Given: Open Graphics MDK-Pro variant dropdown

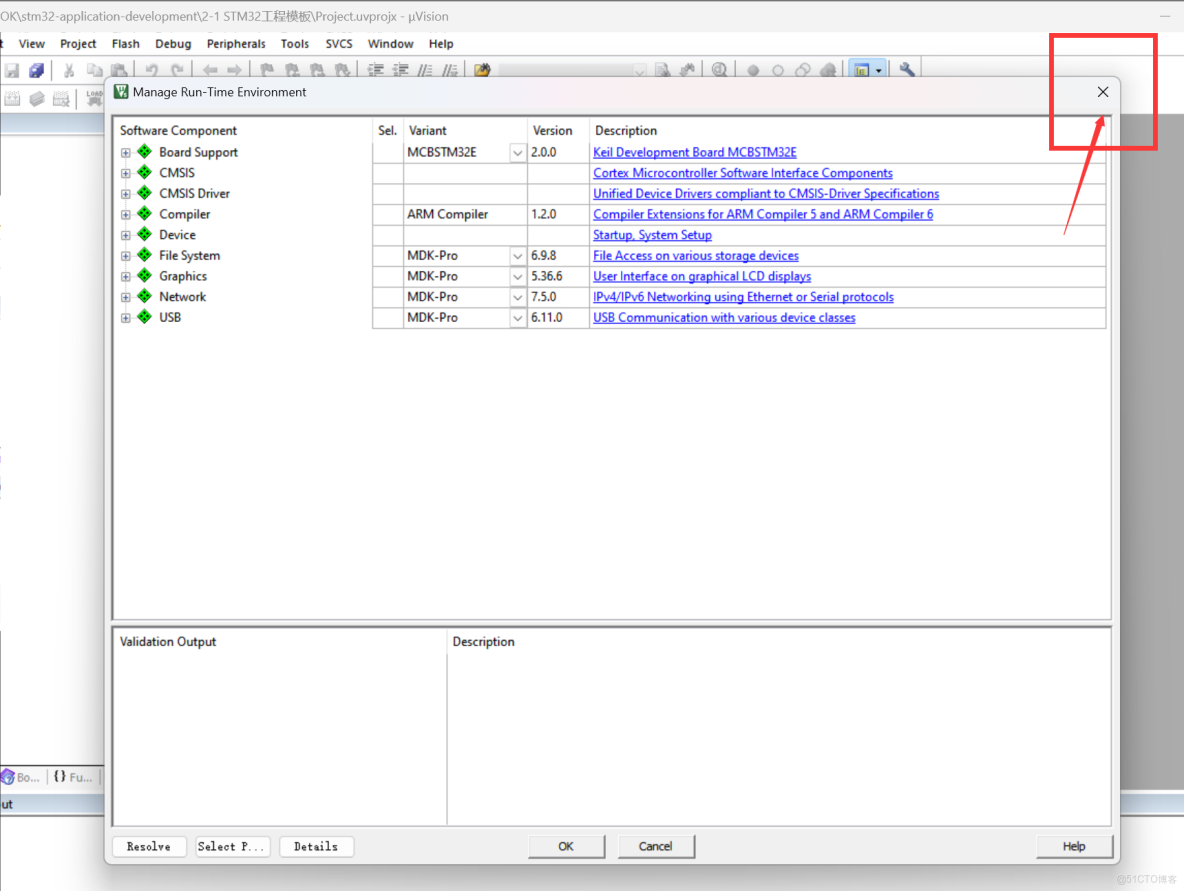Looking at the screenshot, I should click(x=517, y=276).
